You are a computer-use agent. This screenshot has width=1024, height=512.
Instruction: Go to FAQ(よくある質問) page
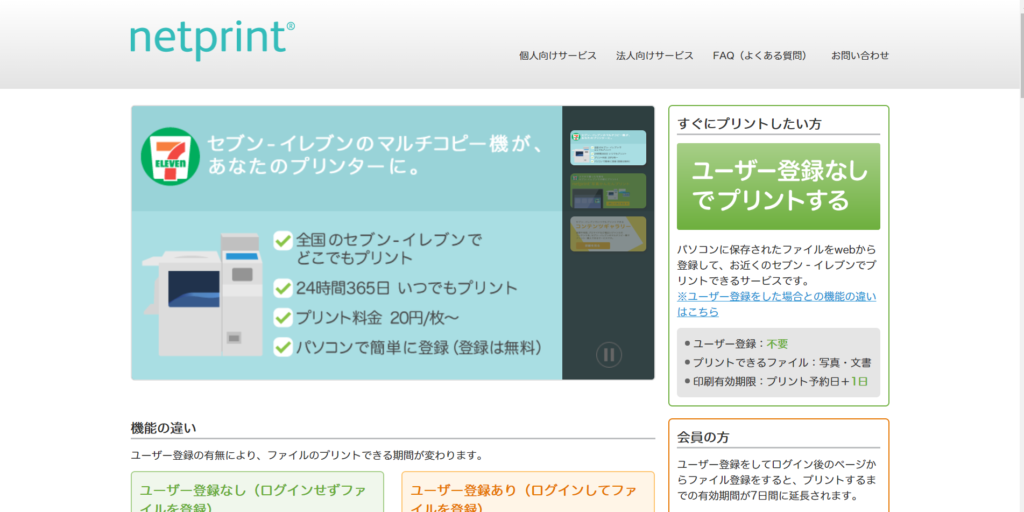[760, 56]
